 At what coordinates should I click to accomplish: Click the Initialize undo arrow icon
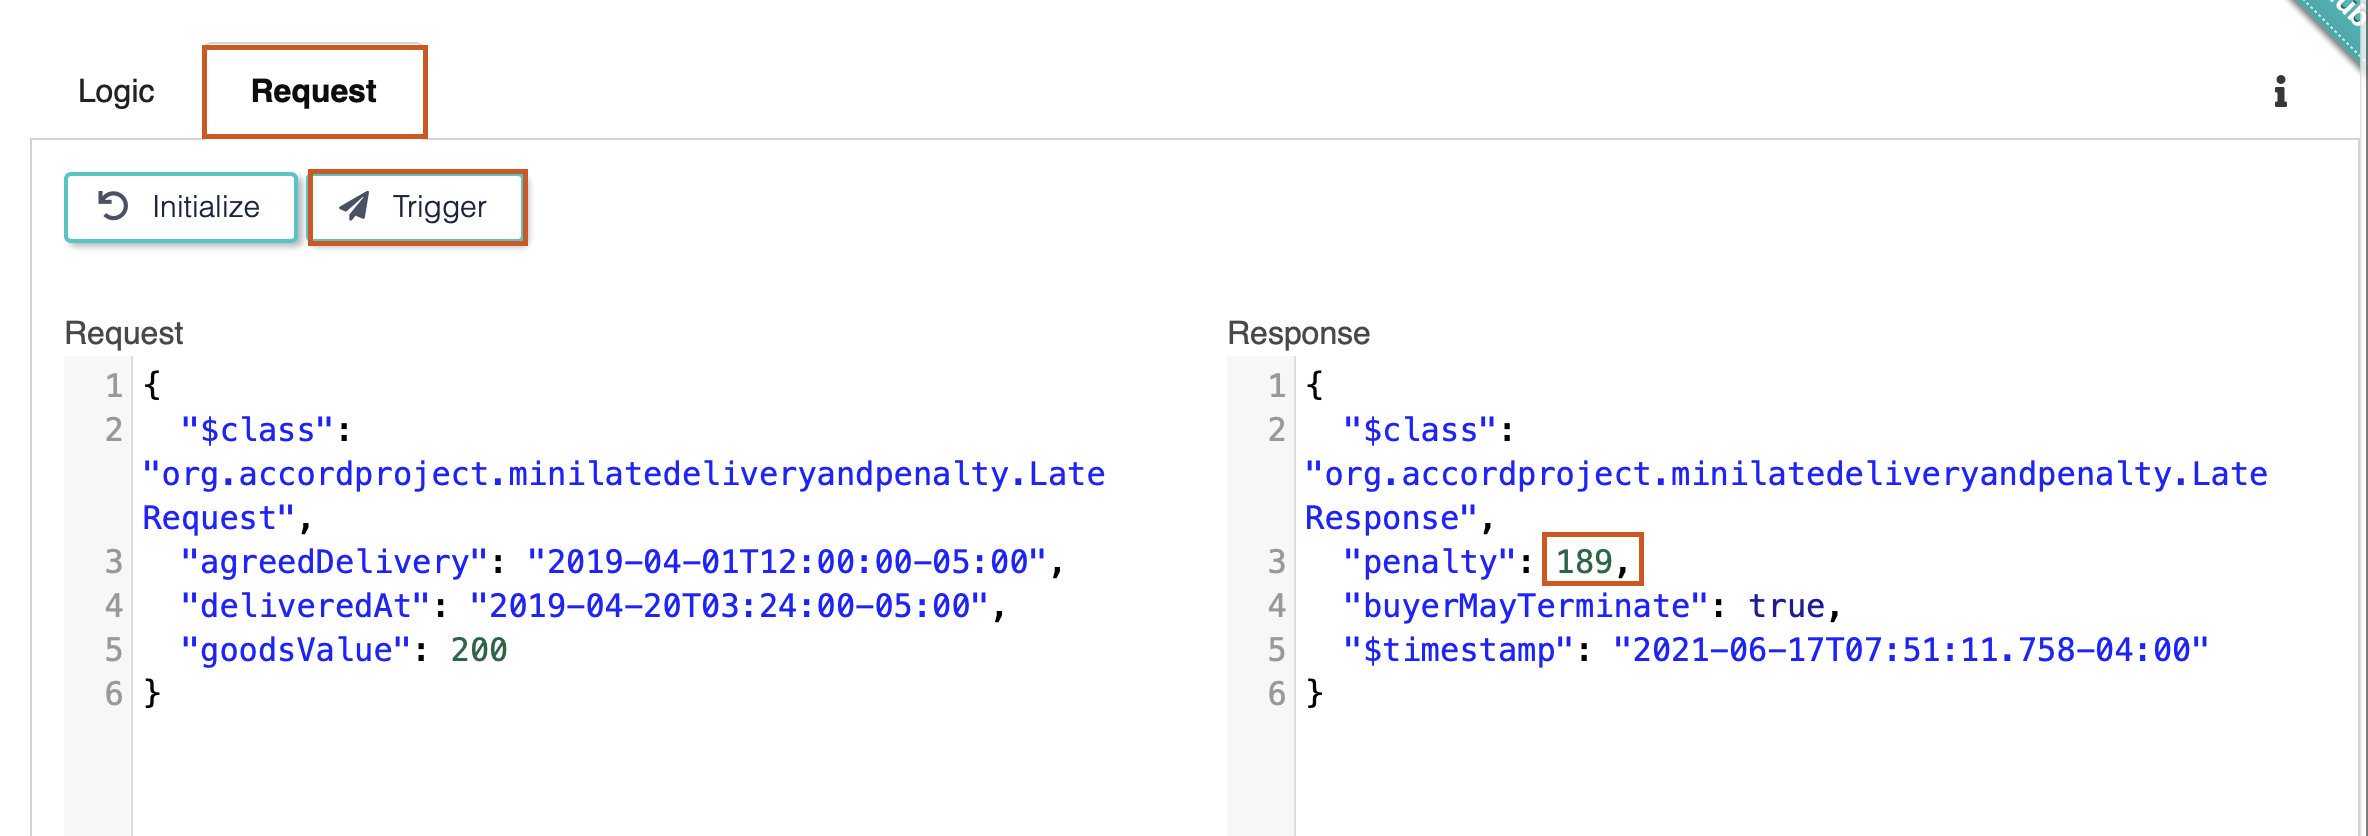113,206
